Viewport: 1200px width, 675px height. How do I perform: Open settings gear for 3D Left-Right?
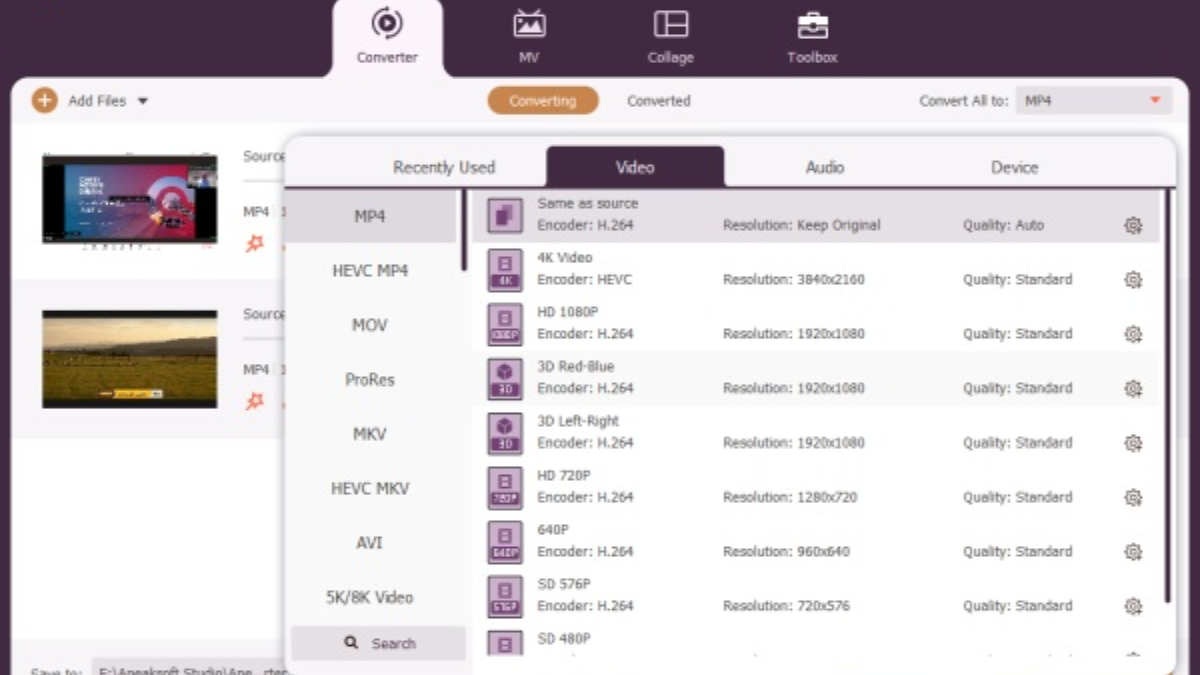pos(1133,442)
